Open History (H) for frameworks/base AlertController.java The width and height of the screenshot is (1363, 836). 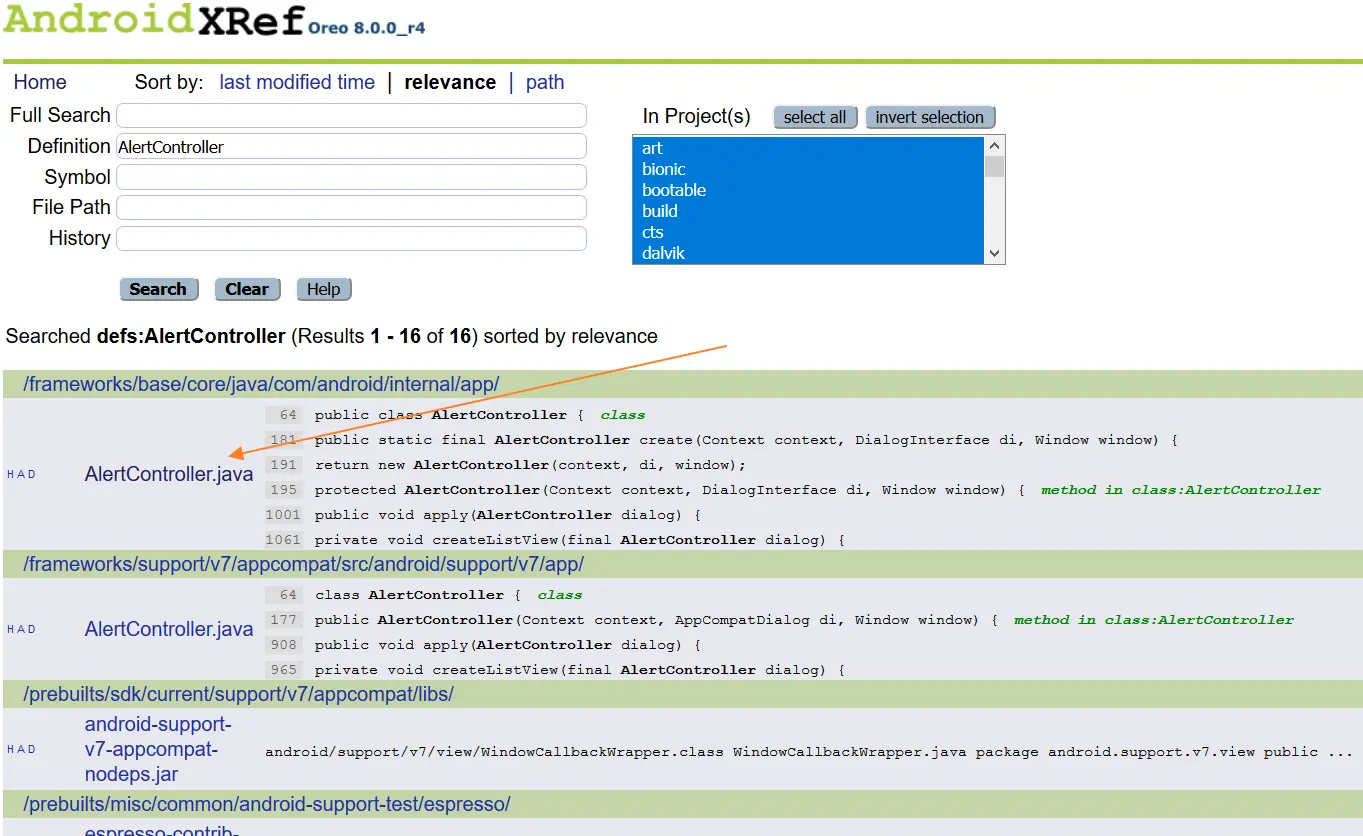click(10, 474)
